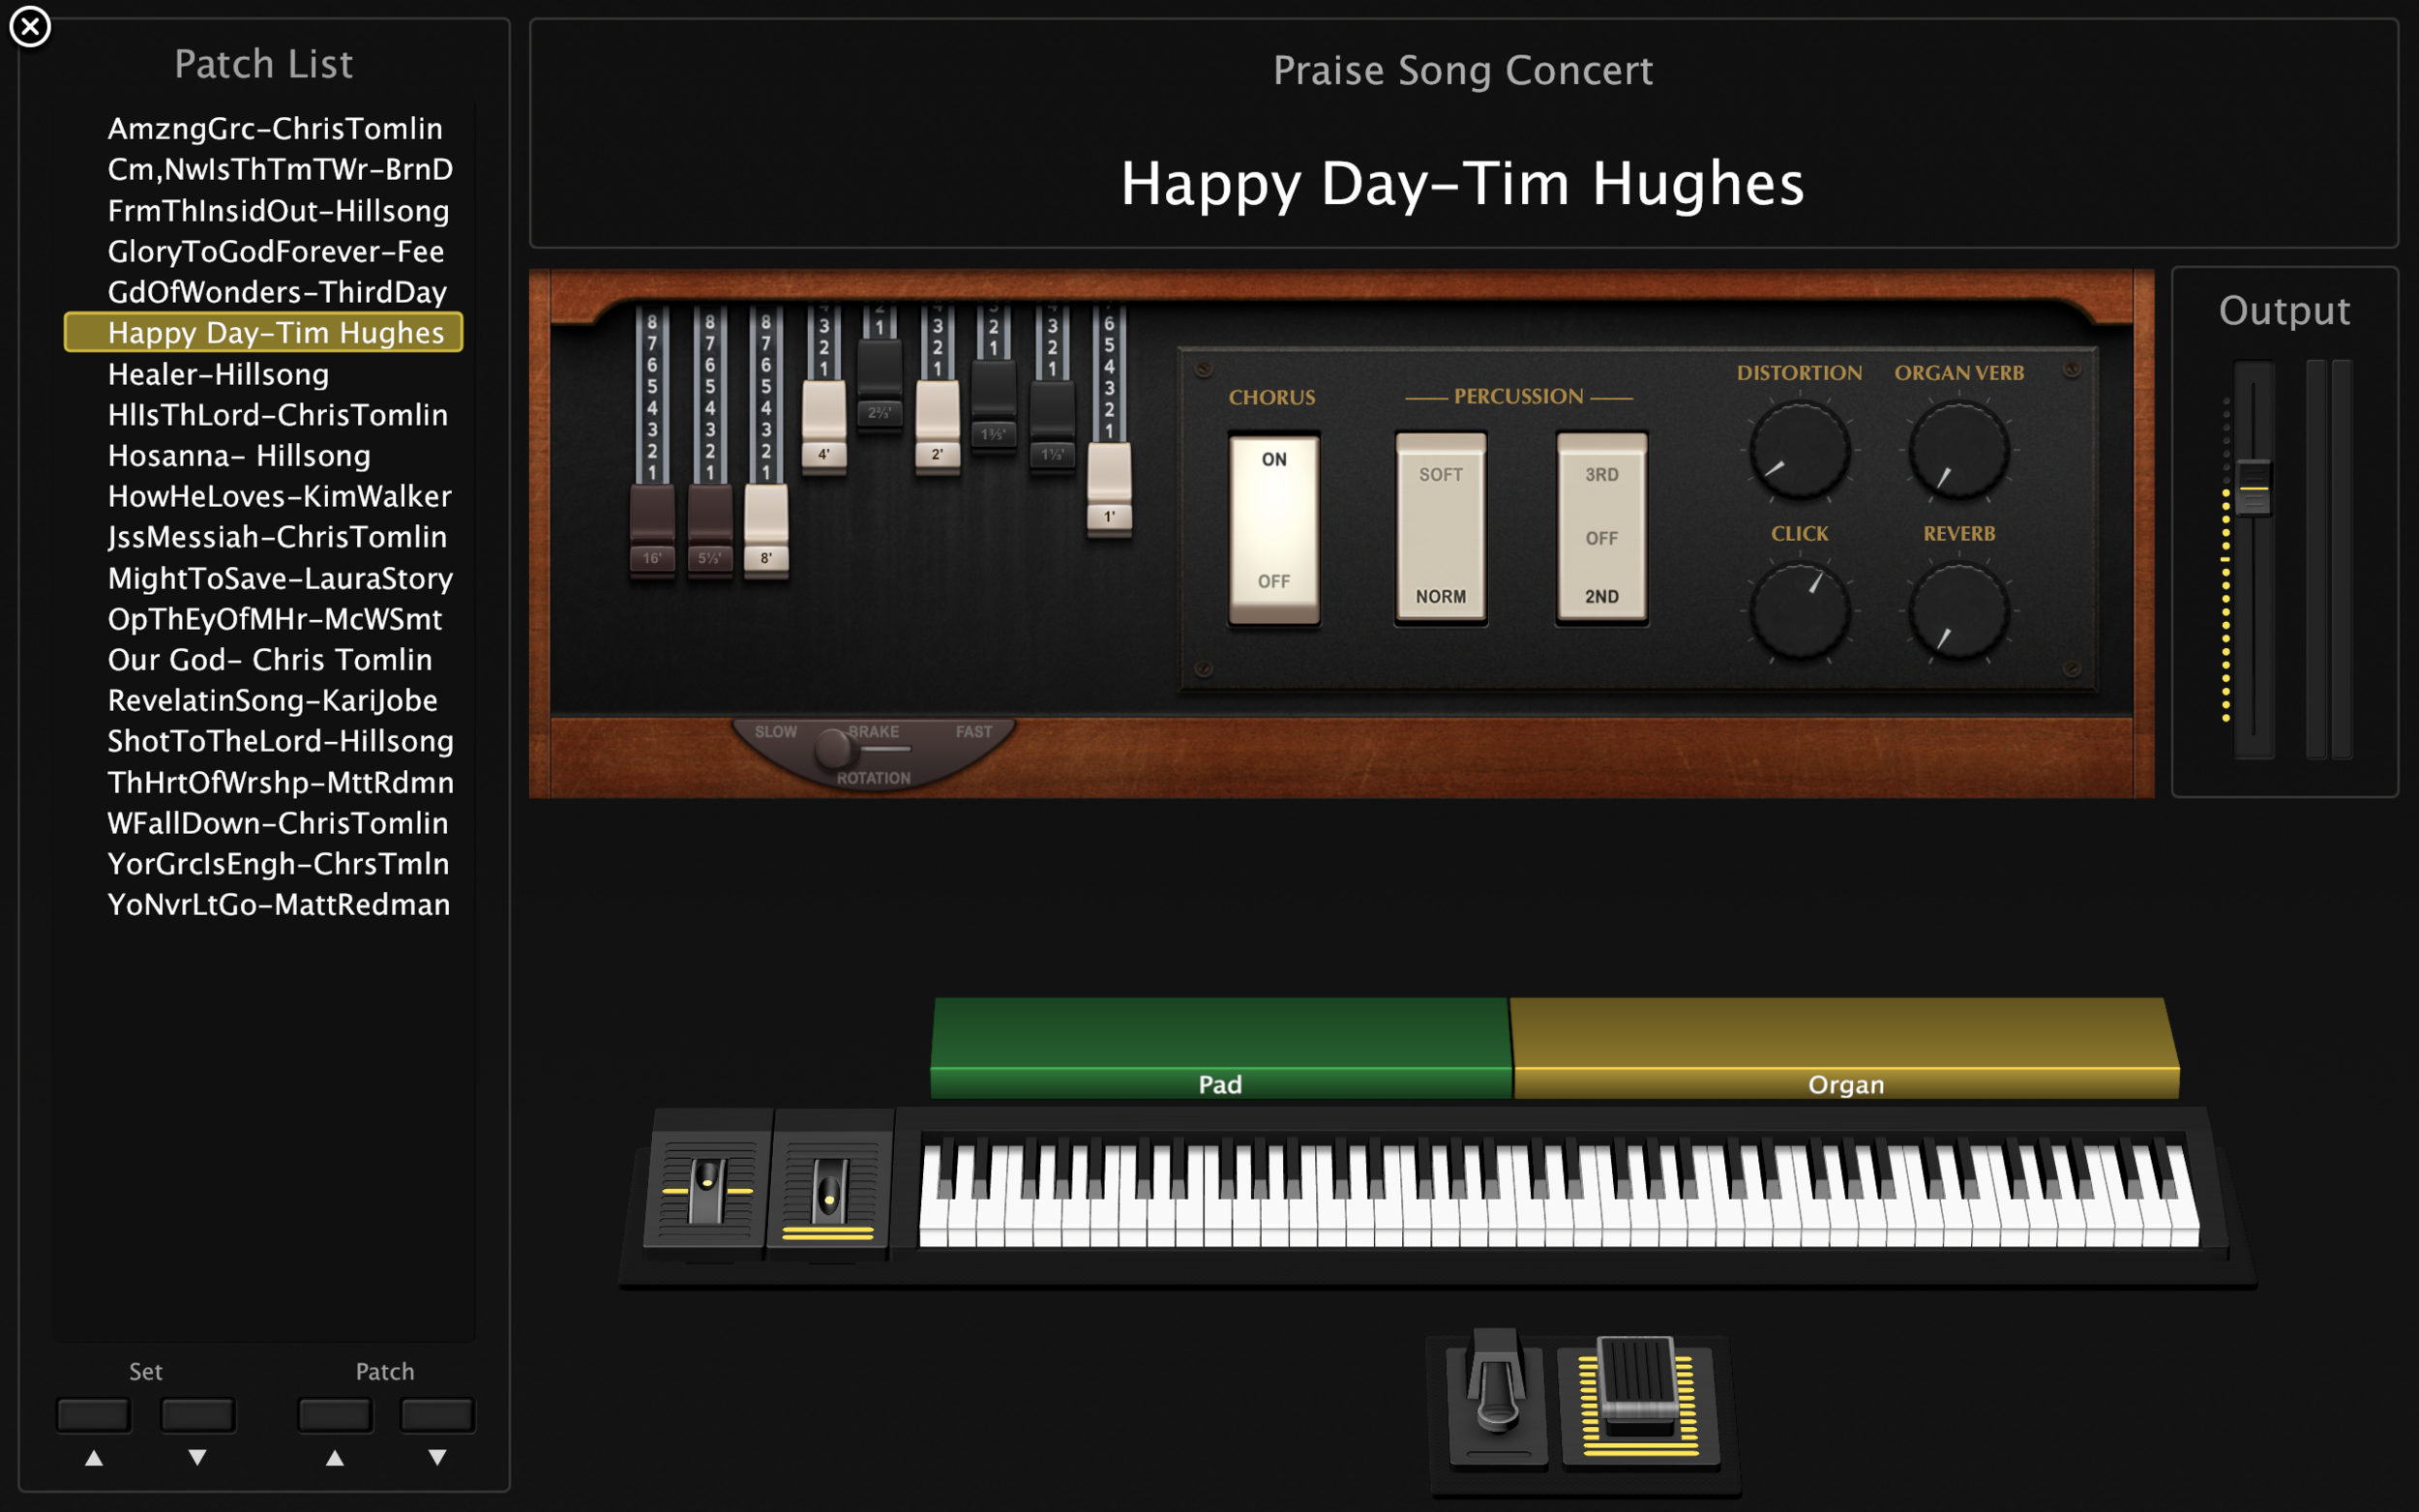This screenshot has width=2419, height=1512.
Task: Click the Happy Day-Tim Hughes patch title
Action: (1463, 184)
